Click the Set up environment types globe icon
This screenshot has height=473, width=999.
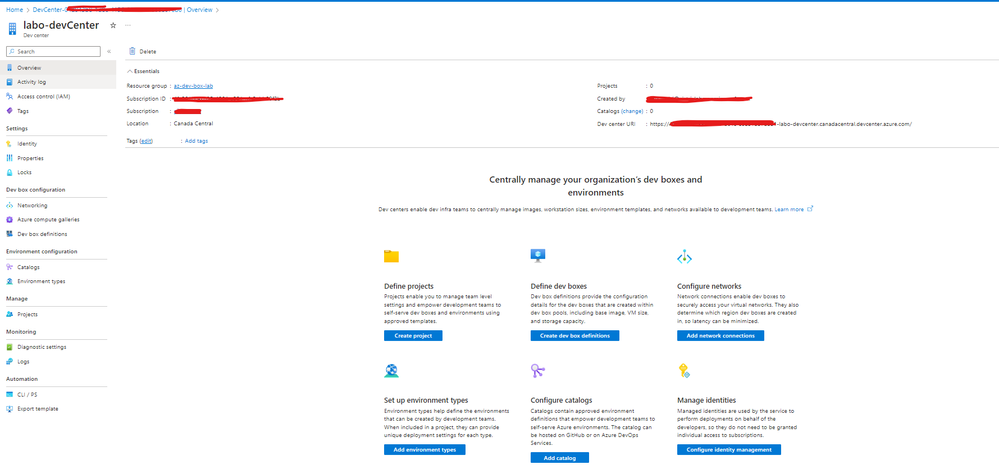coord(391,370)
